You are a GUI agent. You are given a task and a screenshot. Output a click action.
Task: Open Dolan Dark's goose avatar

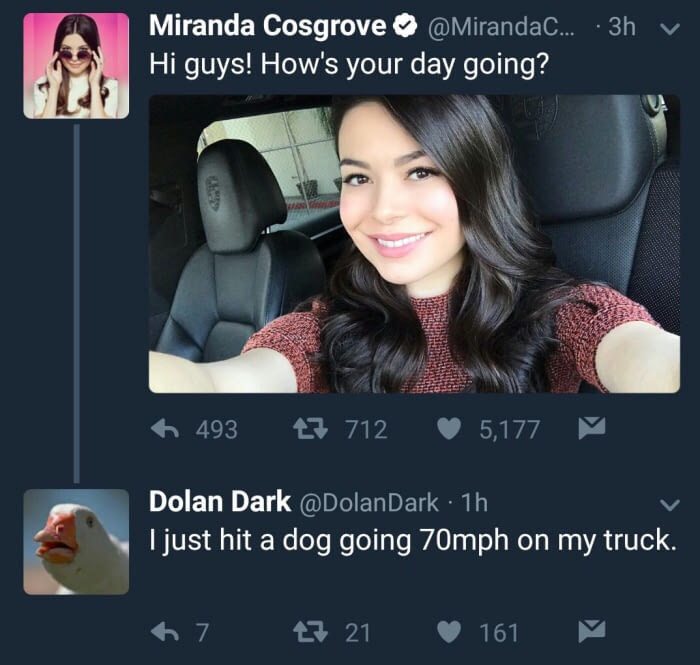[x=76, y=542]
